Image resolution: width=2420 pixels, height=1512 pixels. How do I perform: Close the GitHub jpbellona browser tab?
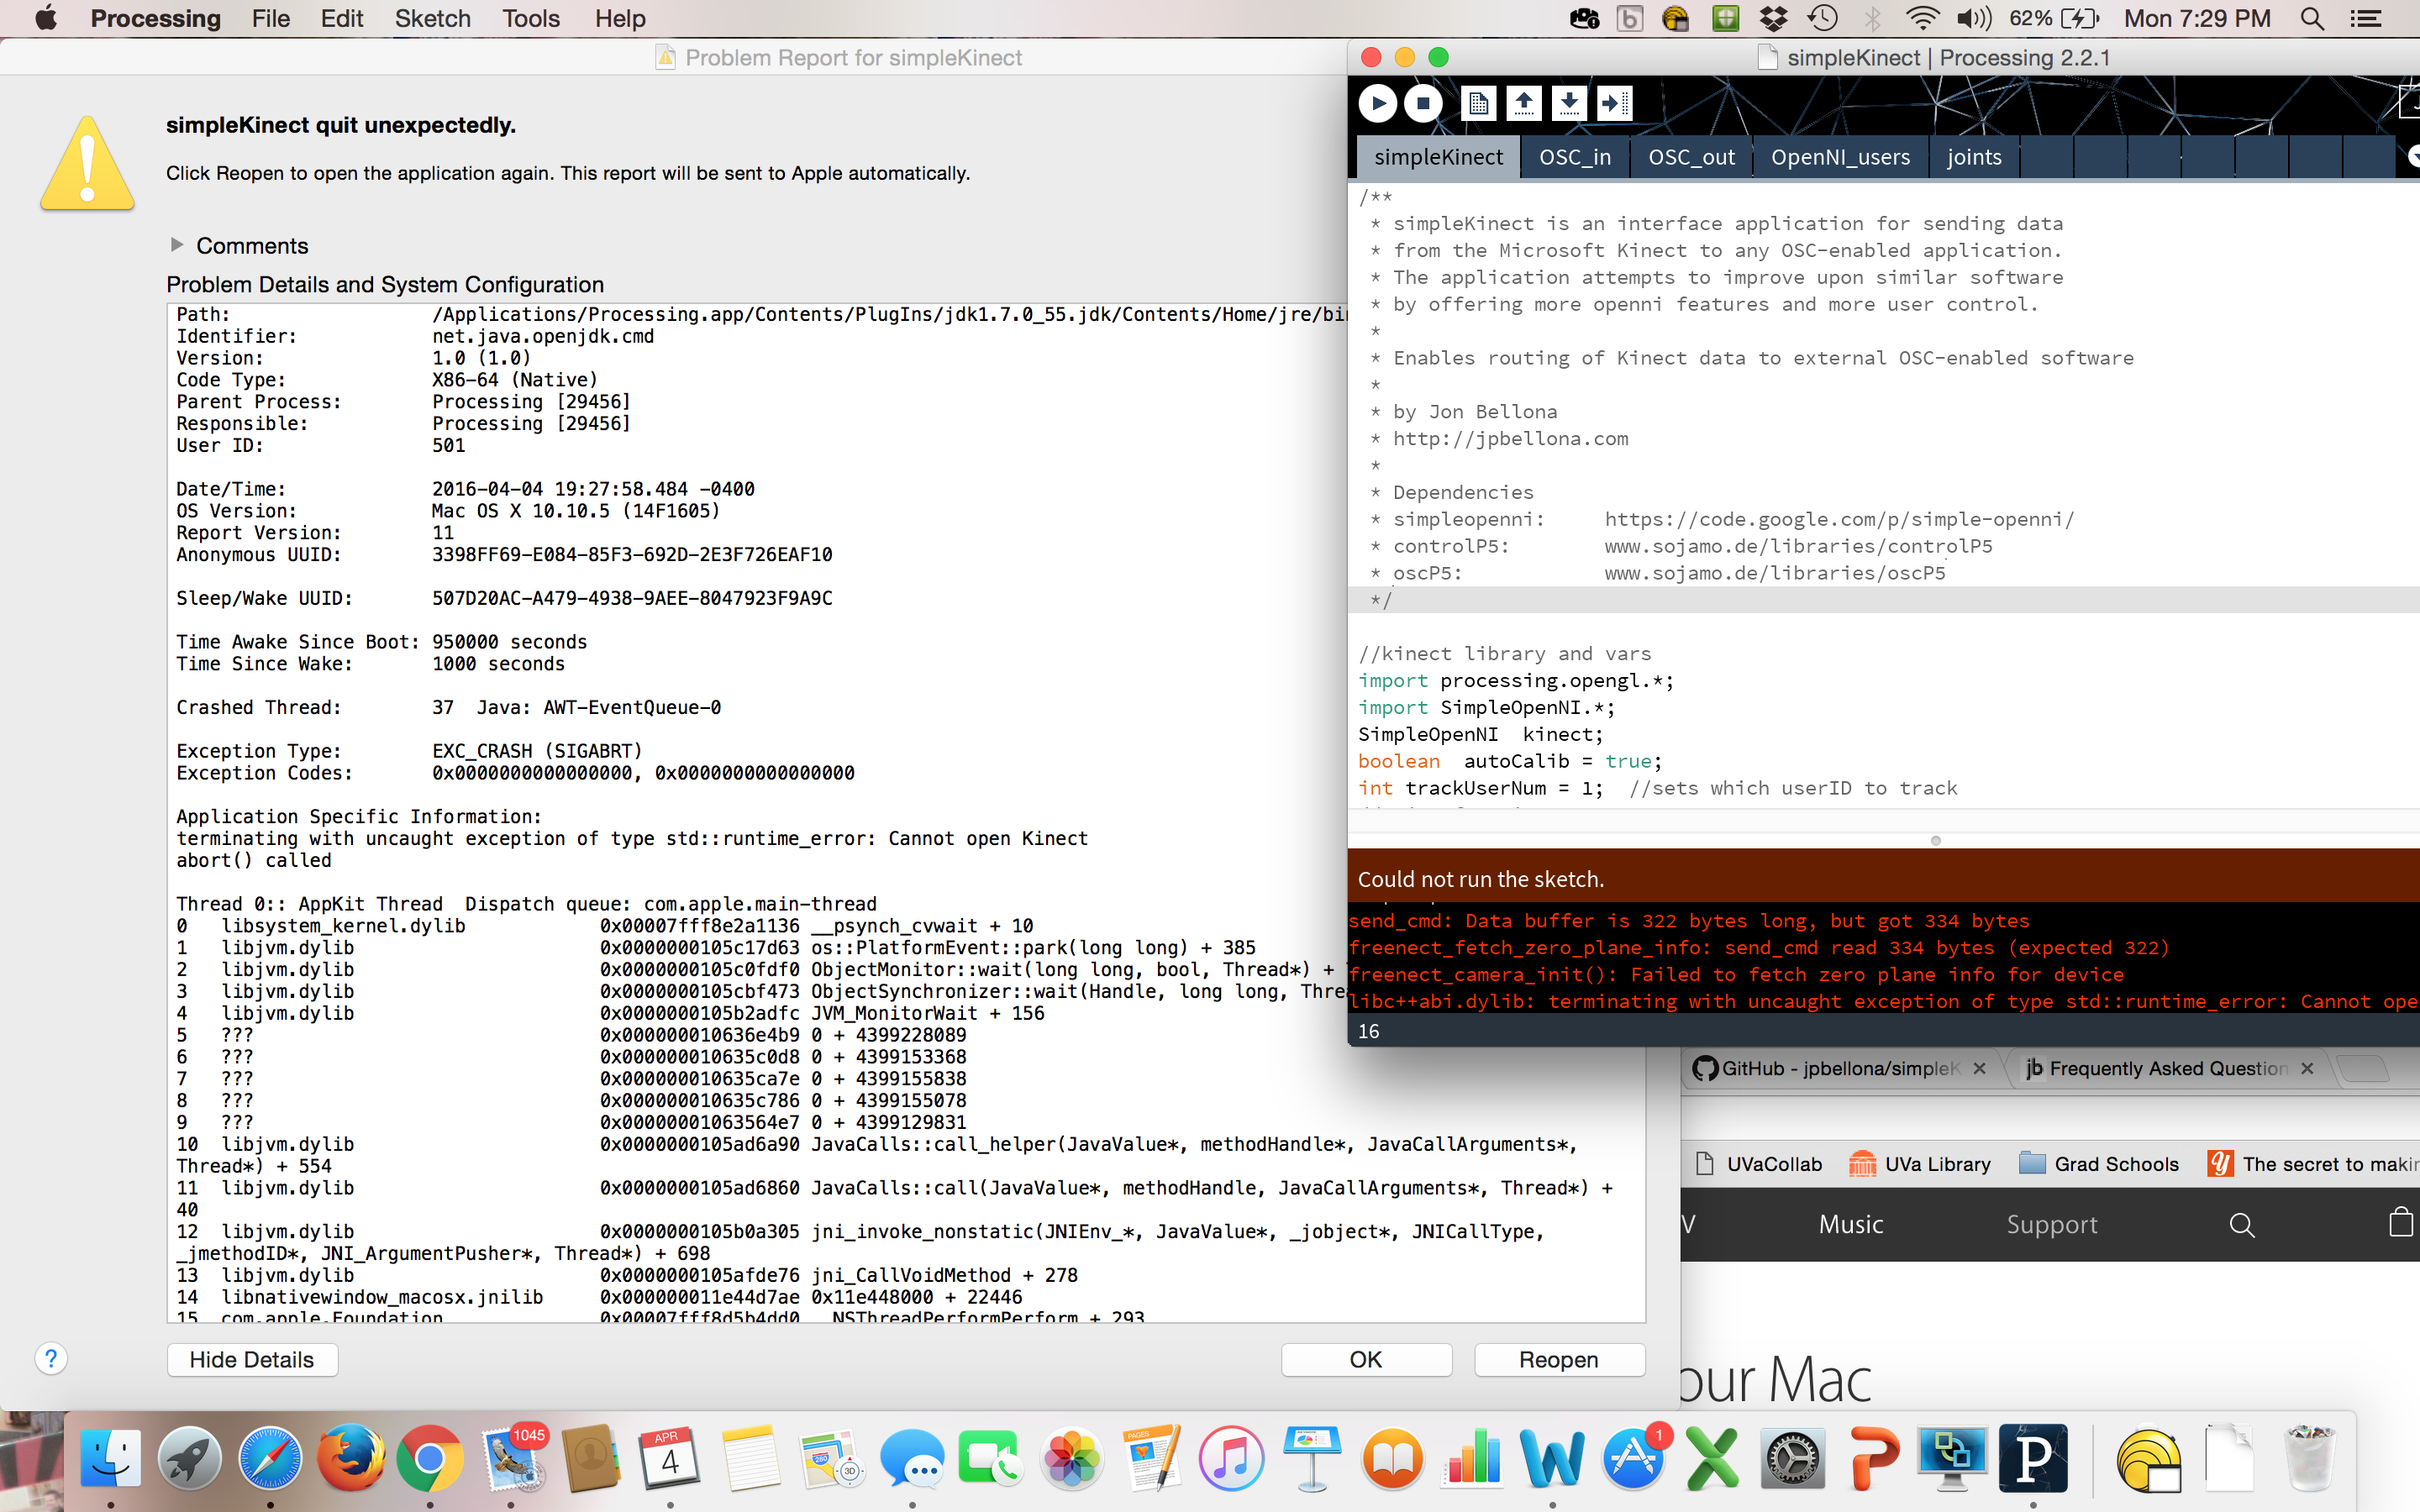click(1980, 1068)
